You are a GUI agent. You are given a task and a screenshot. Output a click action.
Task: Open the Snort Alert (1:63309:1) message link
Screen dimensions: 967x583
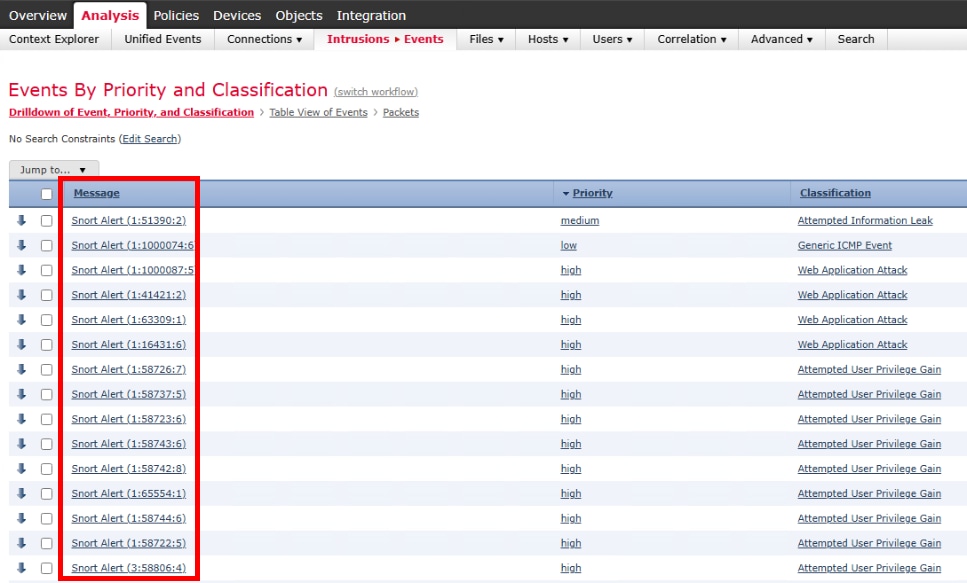(x=128, y=320)
